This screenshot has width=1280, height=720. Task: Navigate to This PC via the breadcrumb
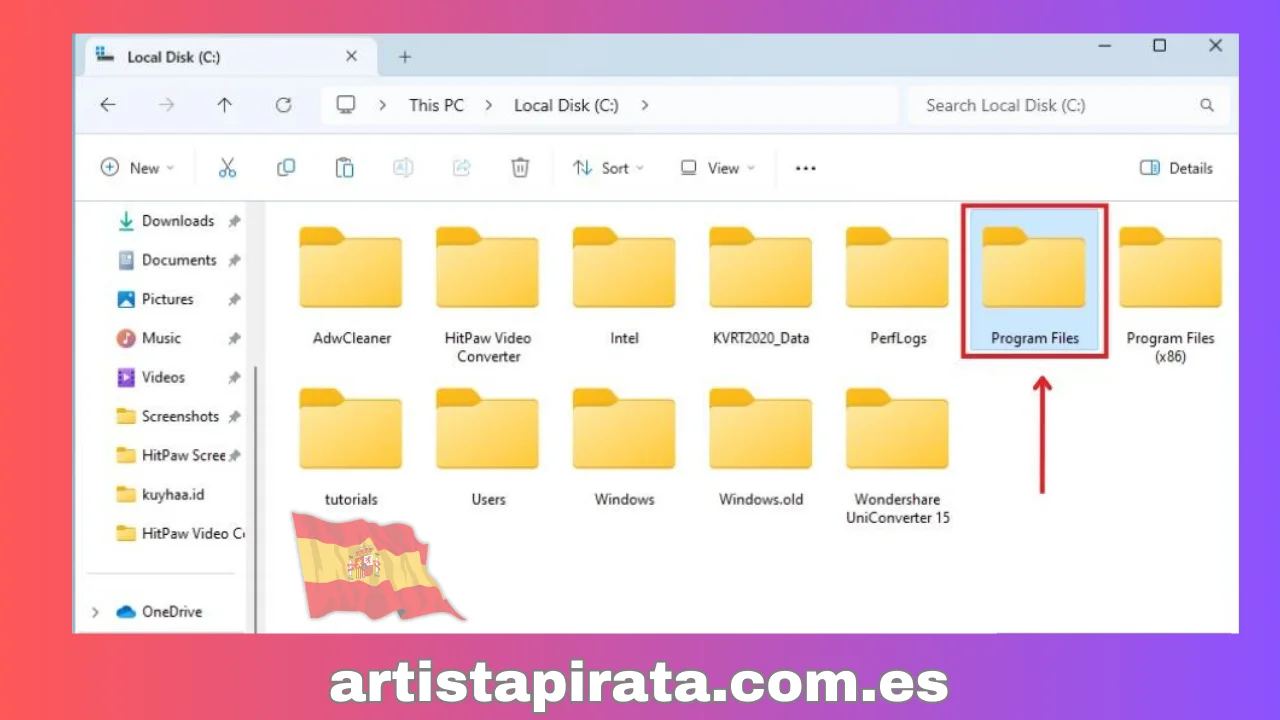coord(436,105)
